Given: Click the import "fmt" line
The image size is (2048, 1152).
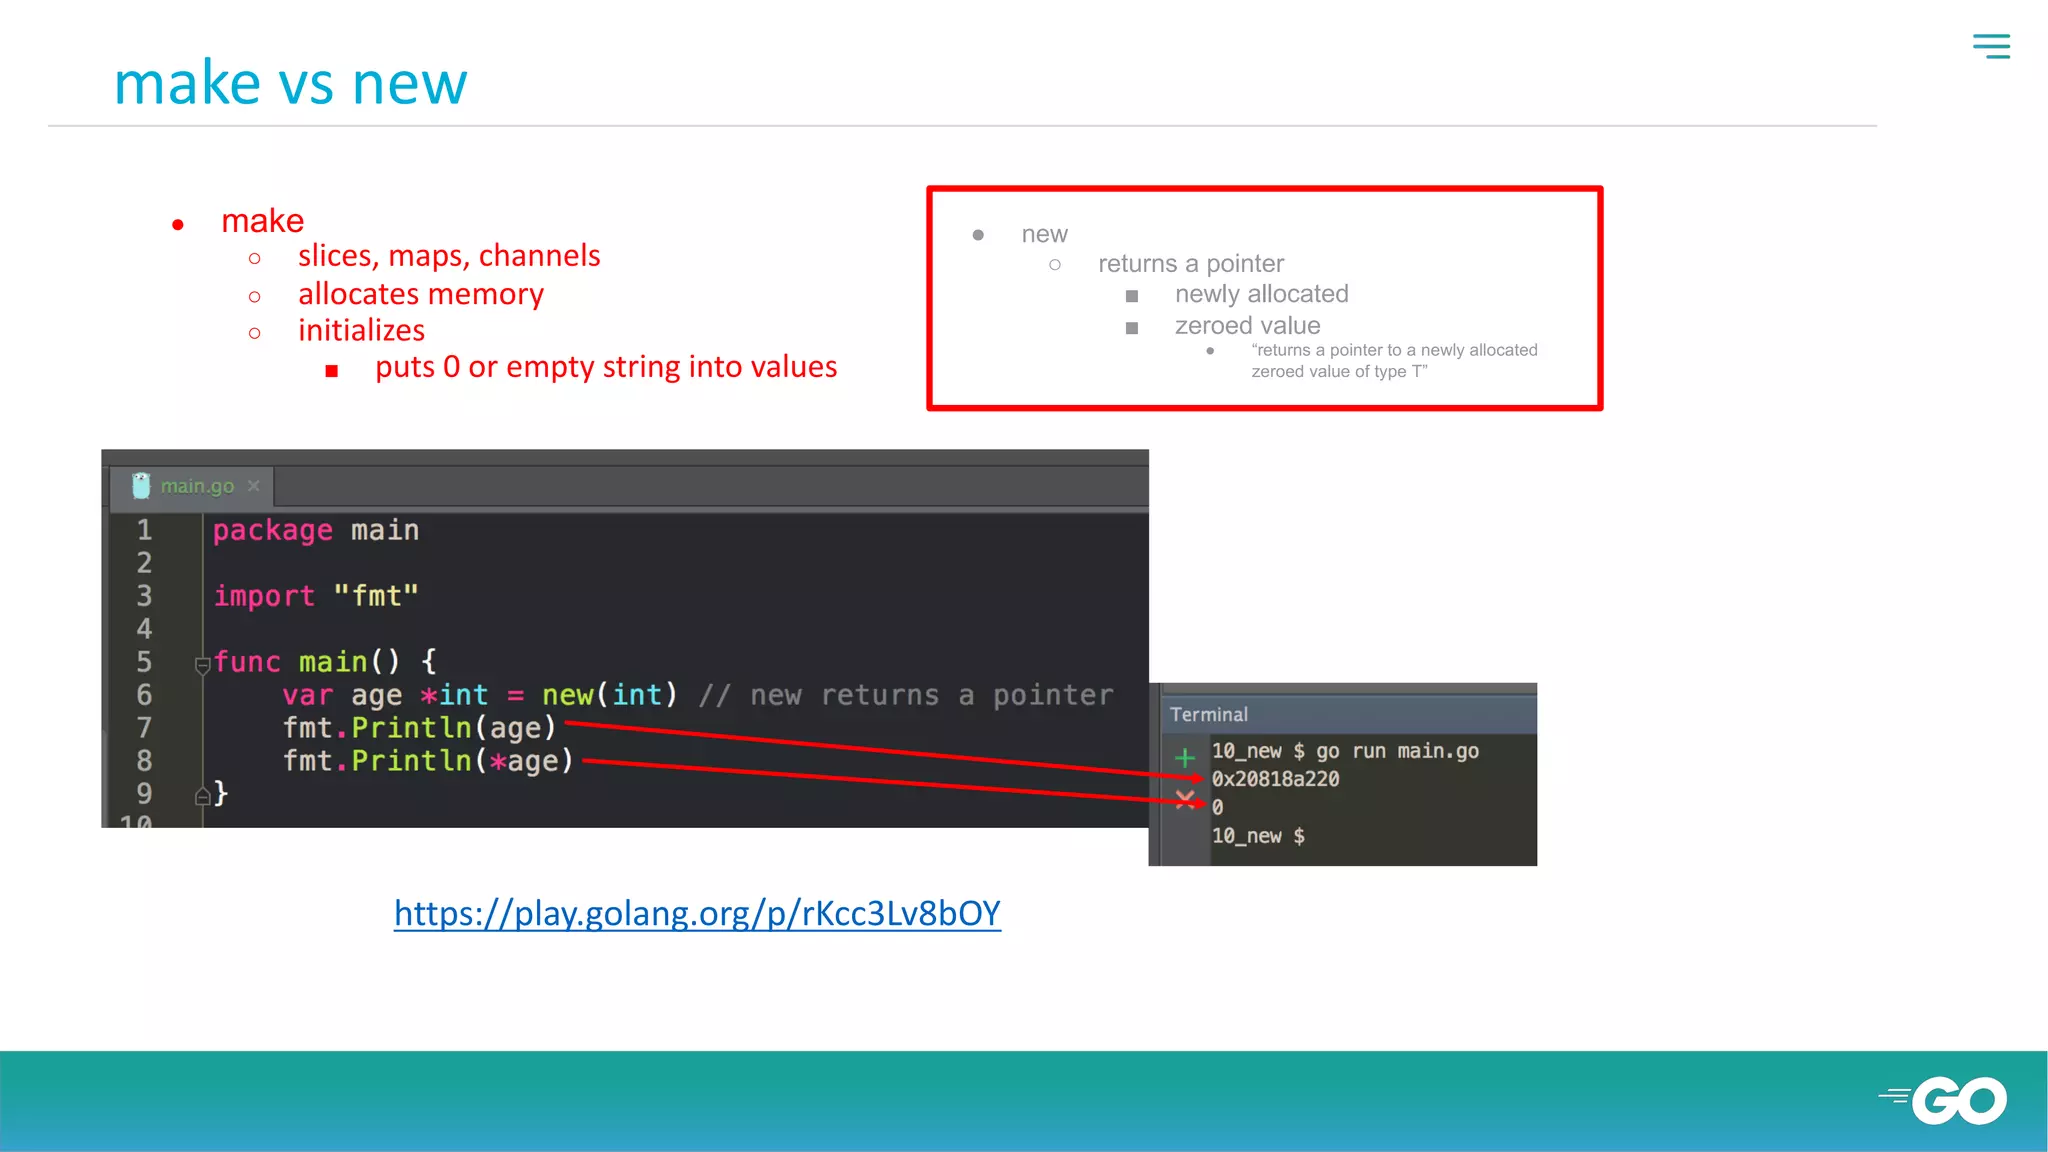Looking at the screenshot, I should [316, 596].
